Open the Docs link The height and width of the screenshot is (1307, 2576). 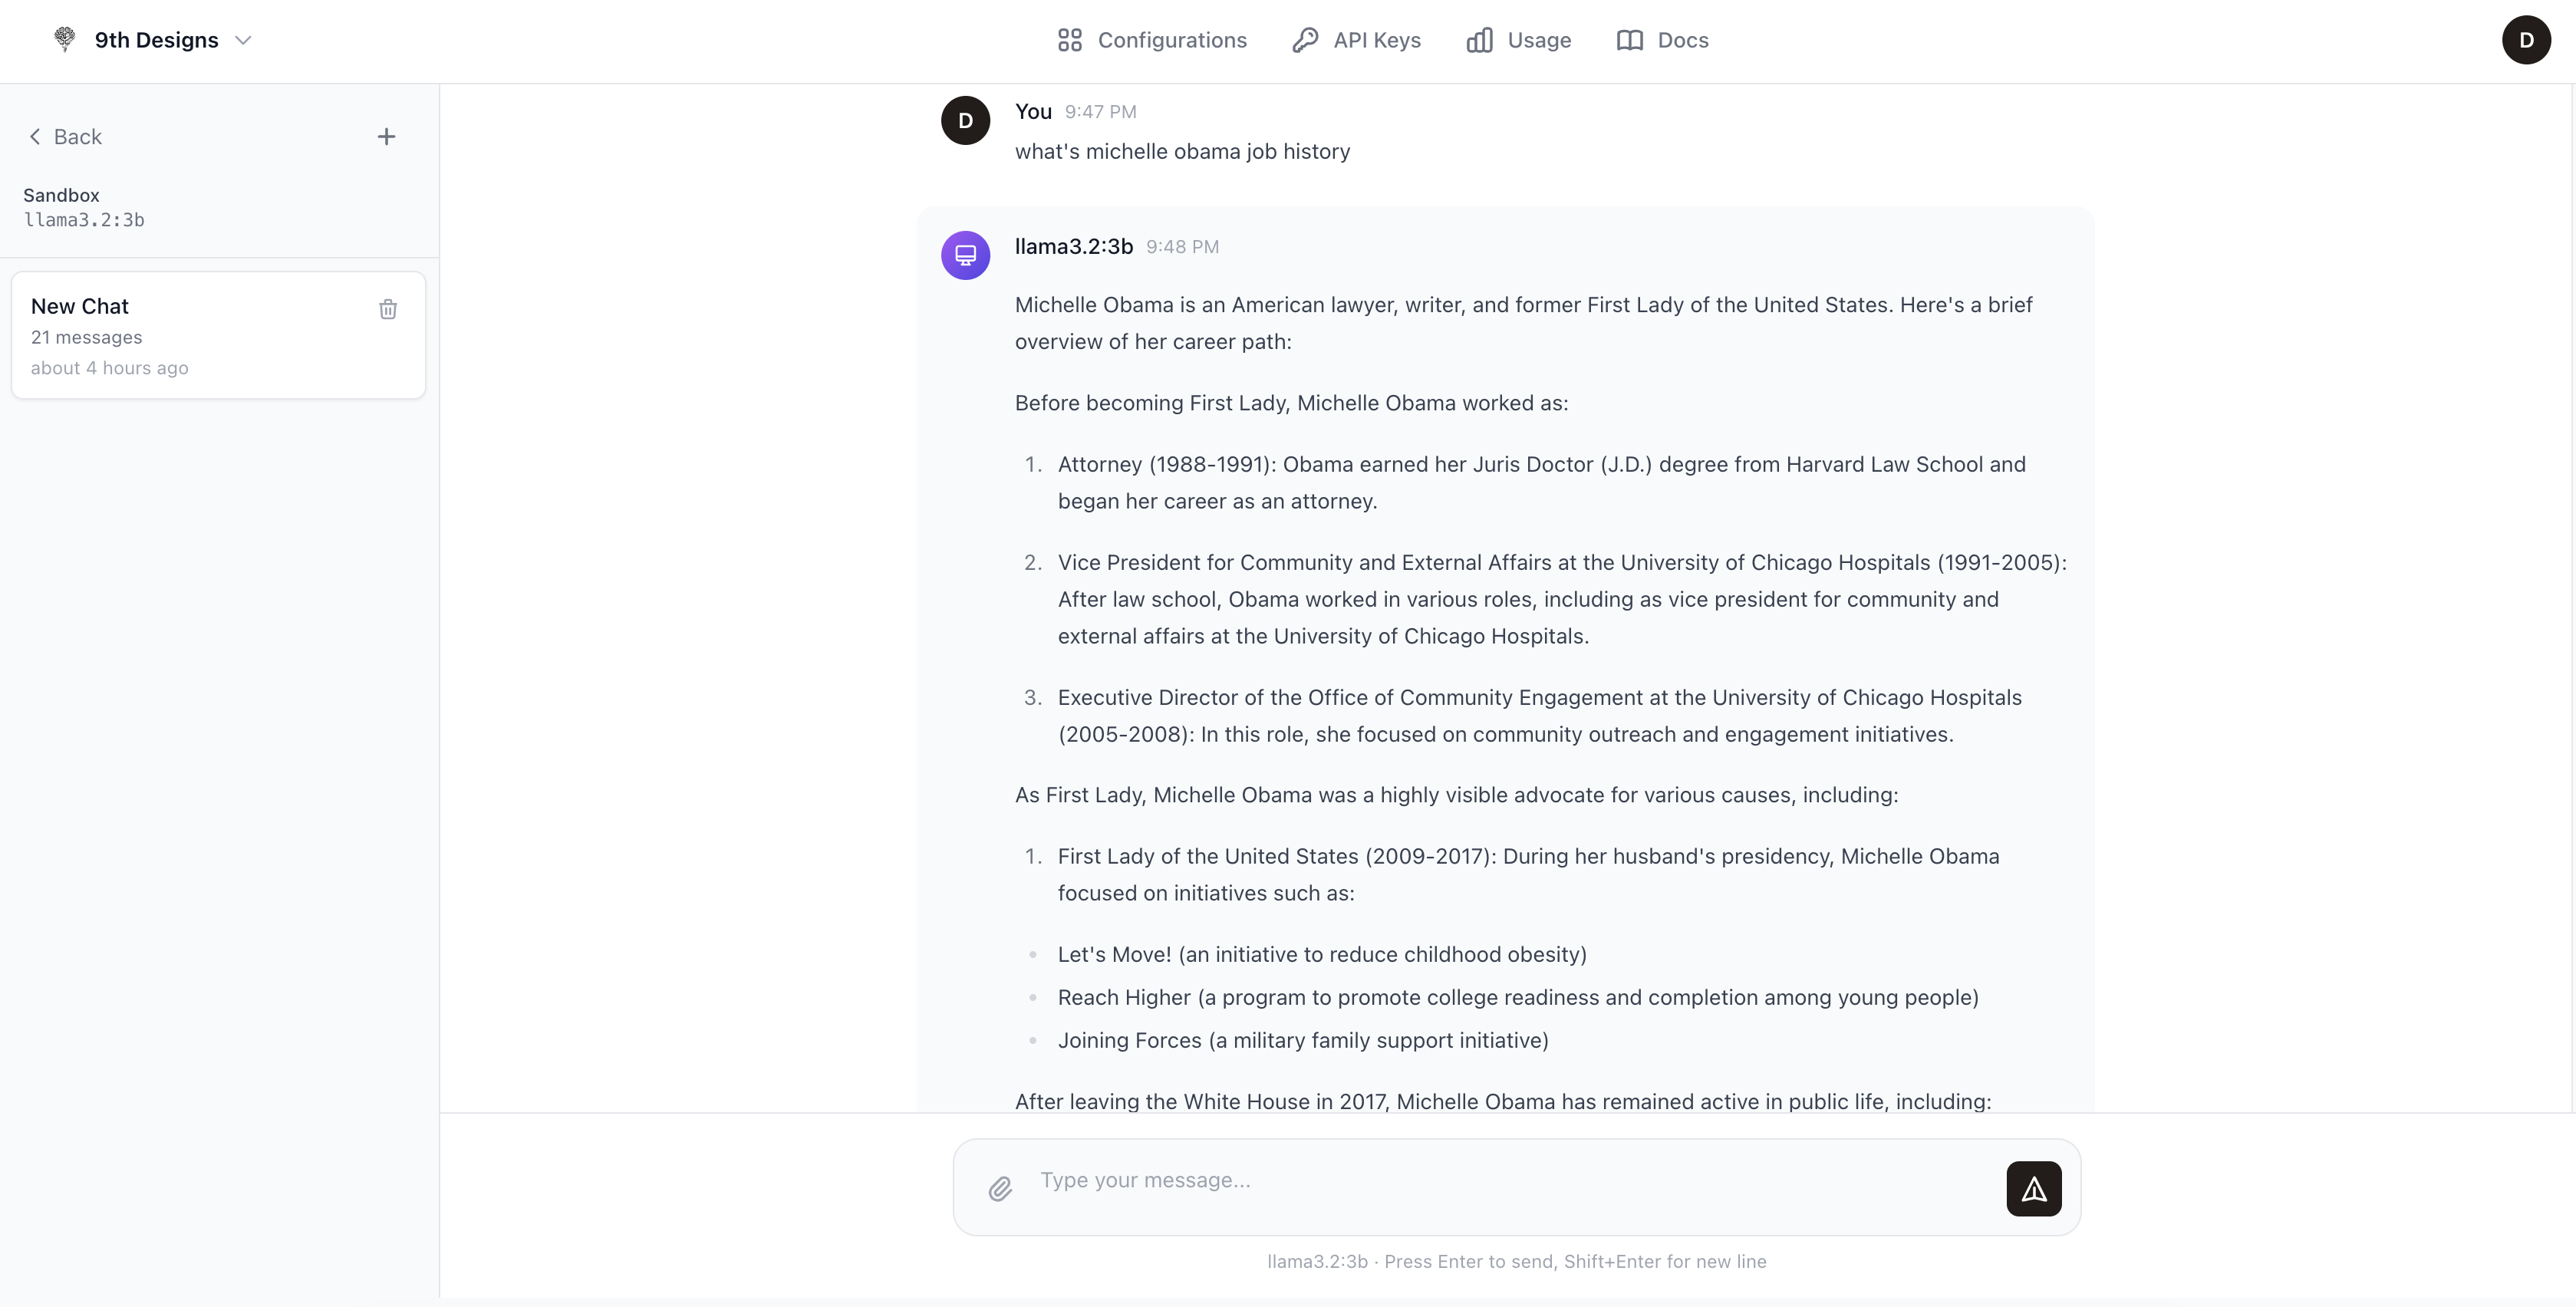1663,40
